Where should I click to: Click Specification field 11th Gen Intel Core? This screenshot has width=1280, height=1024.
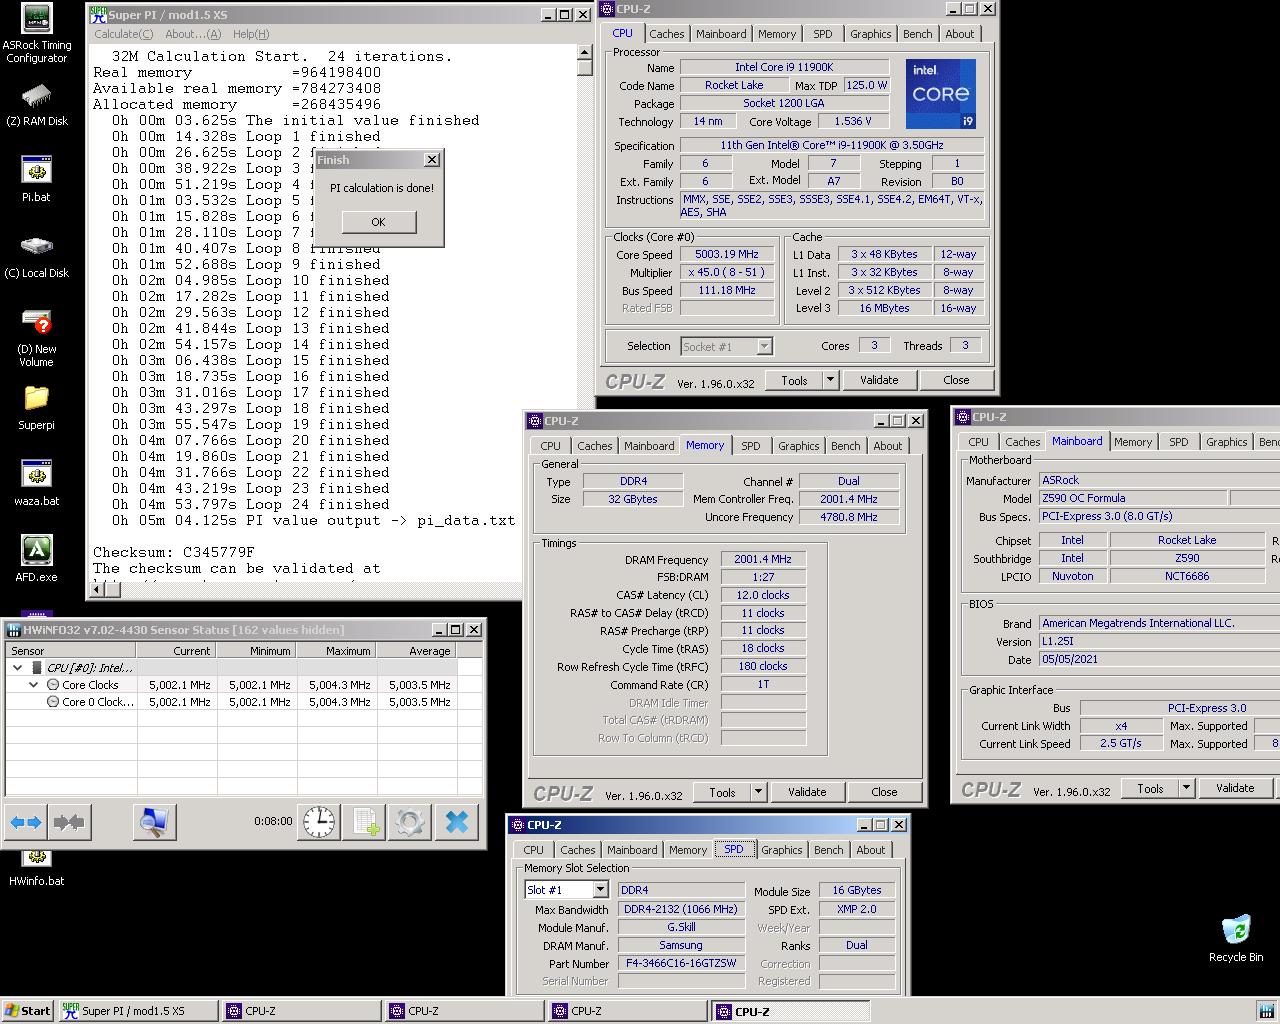pos(832,145)
